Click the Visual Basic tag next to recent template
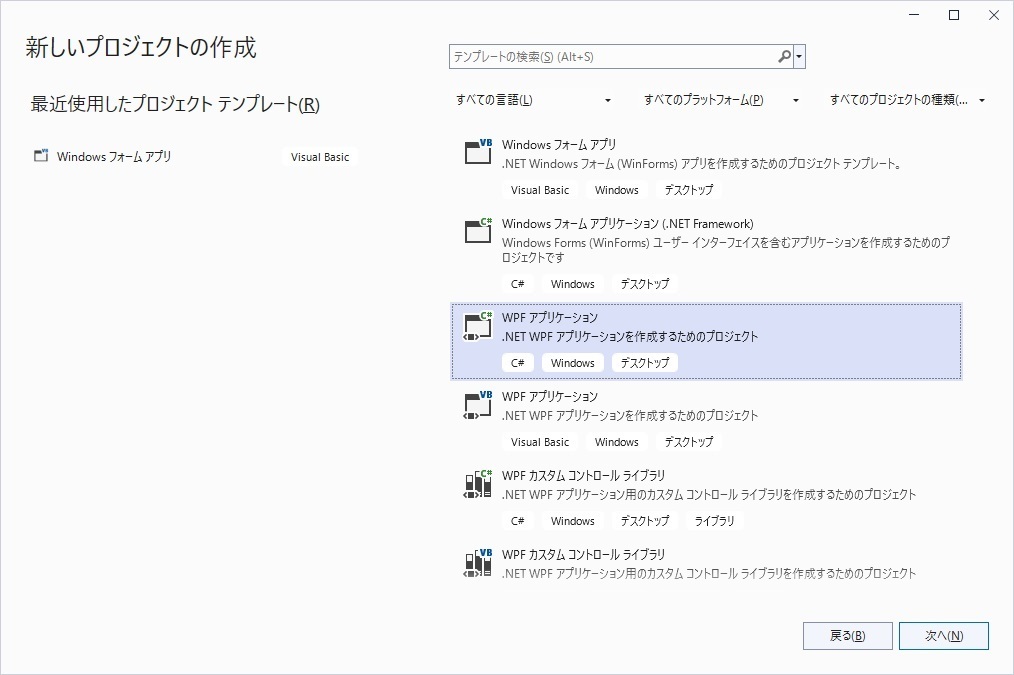Screen dimensions: 1014x675 [320, 156]
